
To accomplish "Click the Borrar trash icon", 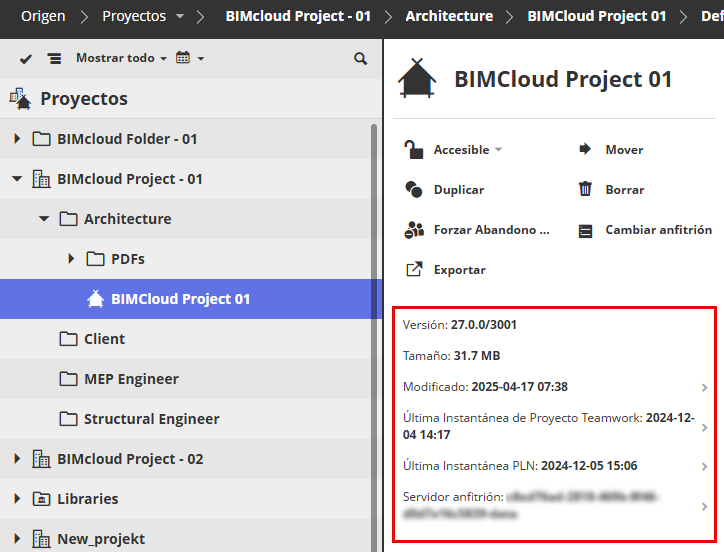I will click(586, 190).
